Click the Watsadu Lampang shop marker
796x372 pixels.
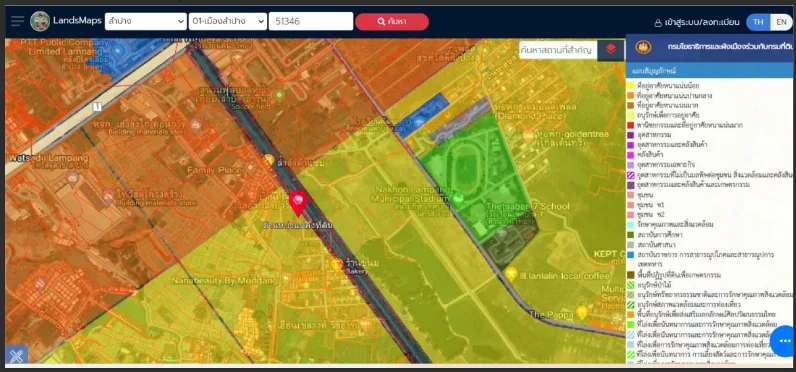(73, 178)
